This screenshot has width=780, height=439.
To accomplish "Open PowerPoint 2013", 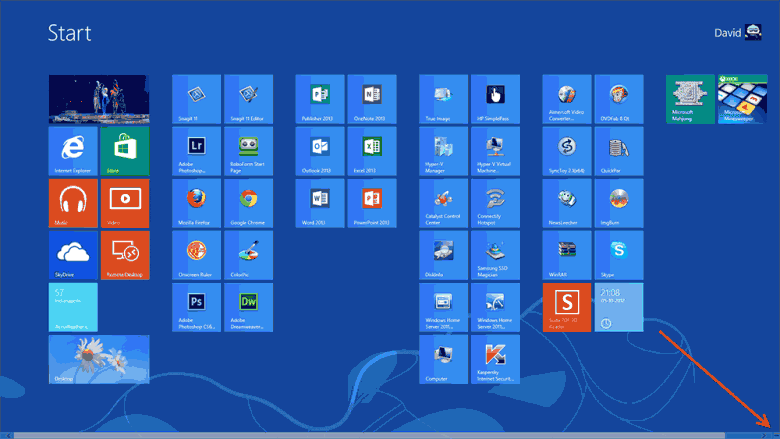I will 372,203.
